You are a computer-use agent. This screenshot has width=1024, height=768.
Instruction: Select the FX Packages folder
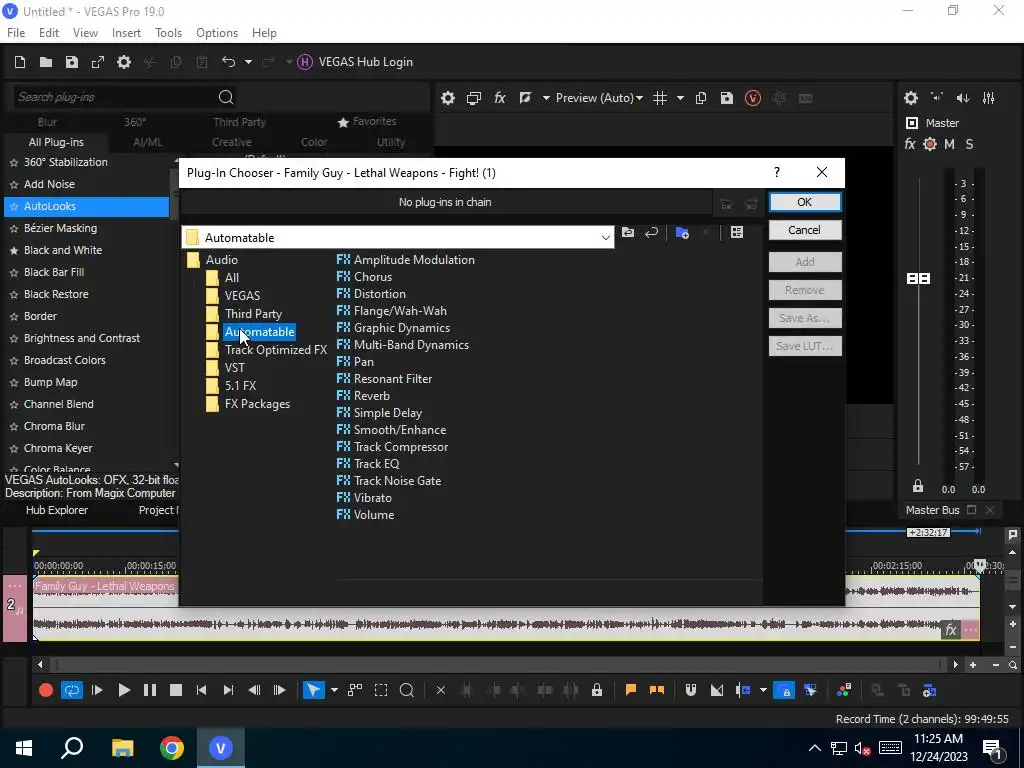coord(257,404)
